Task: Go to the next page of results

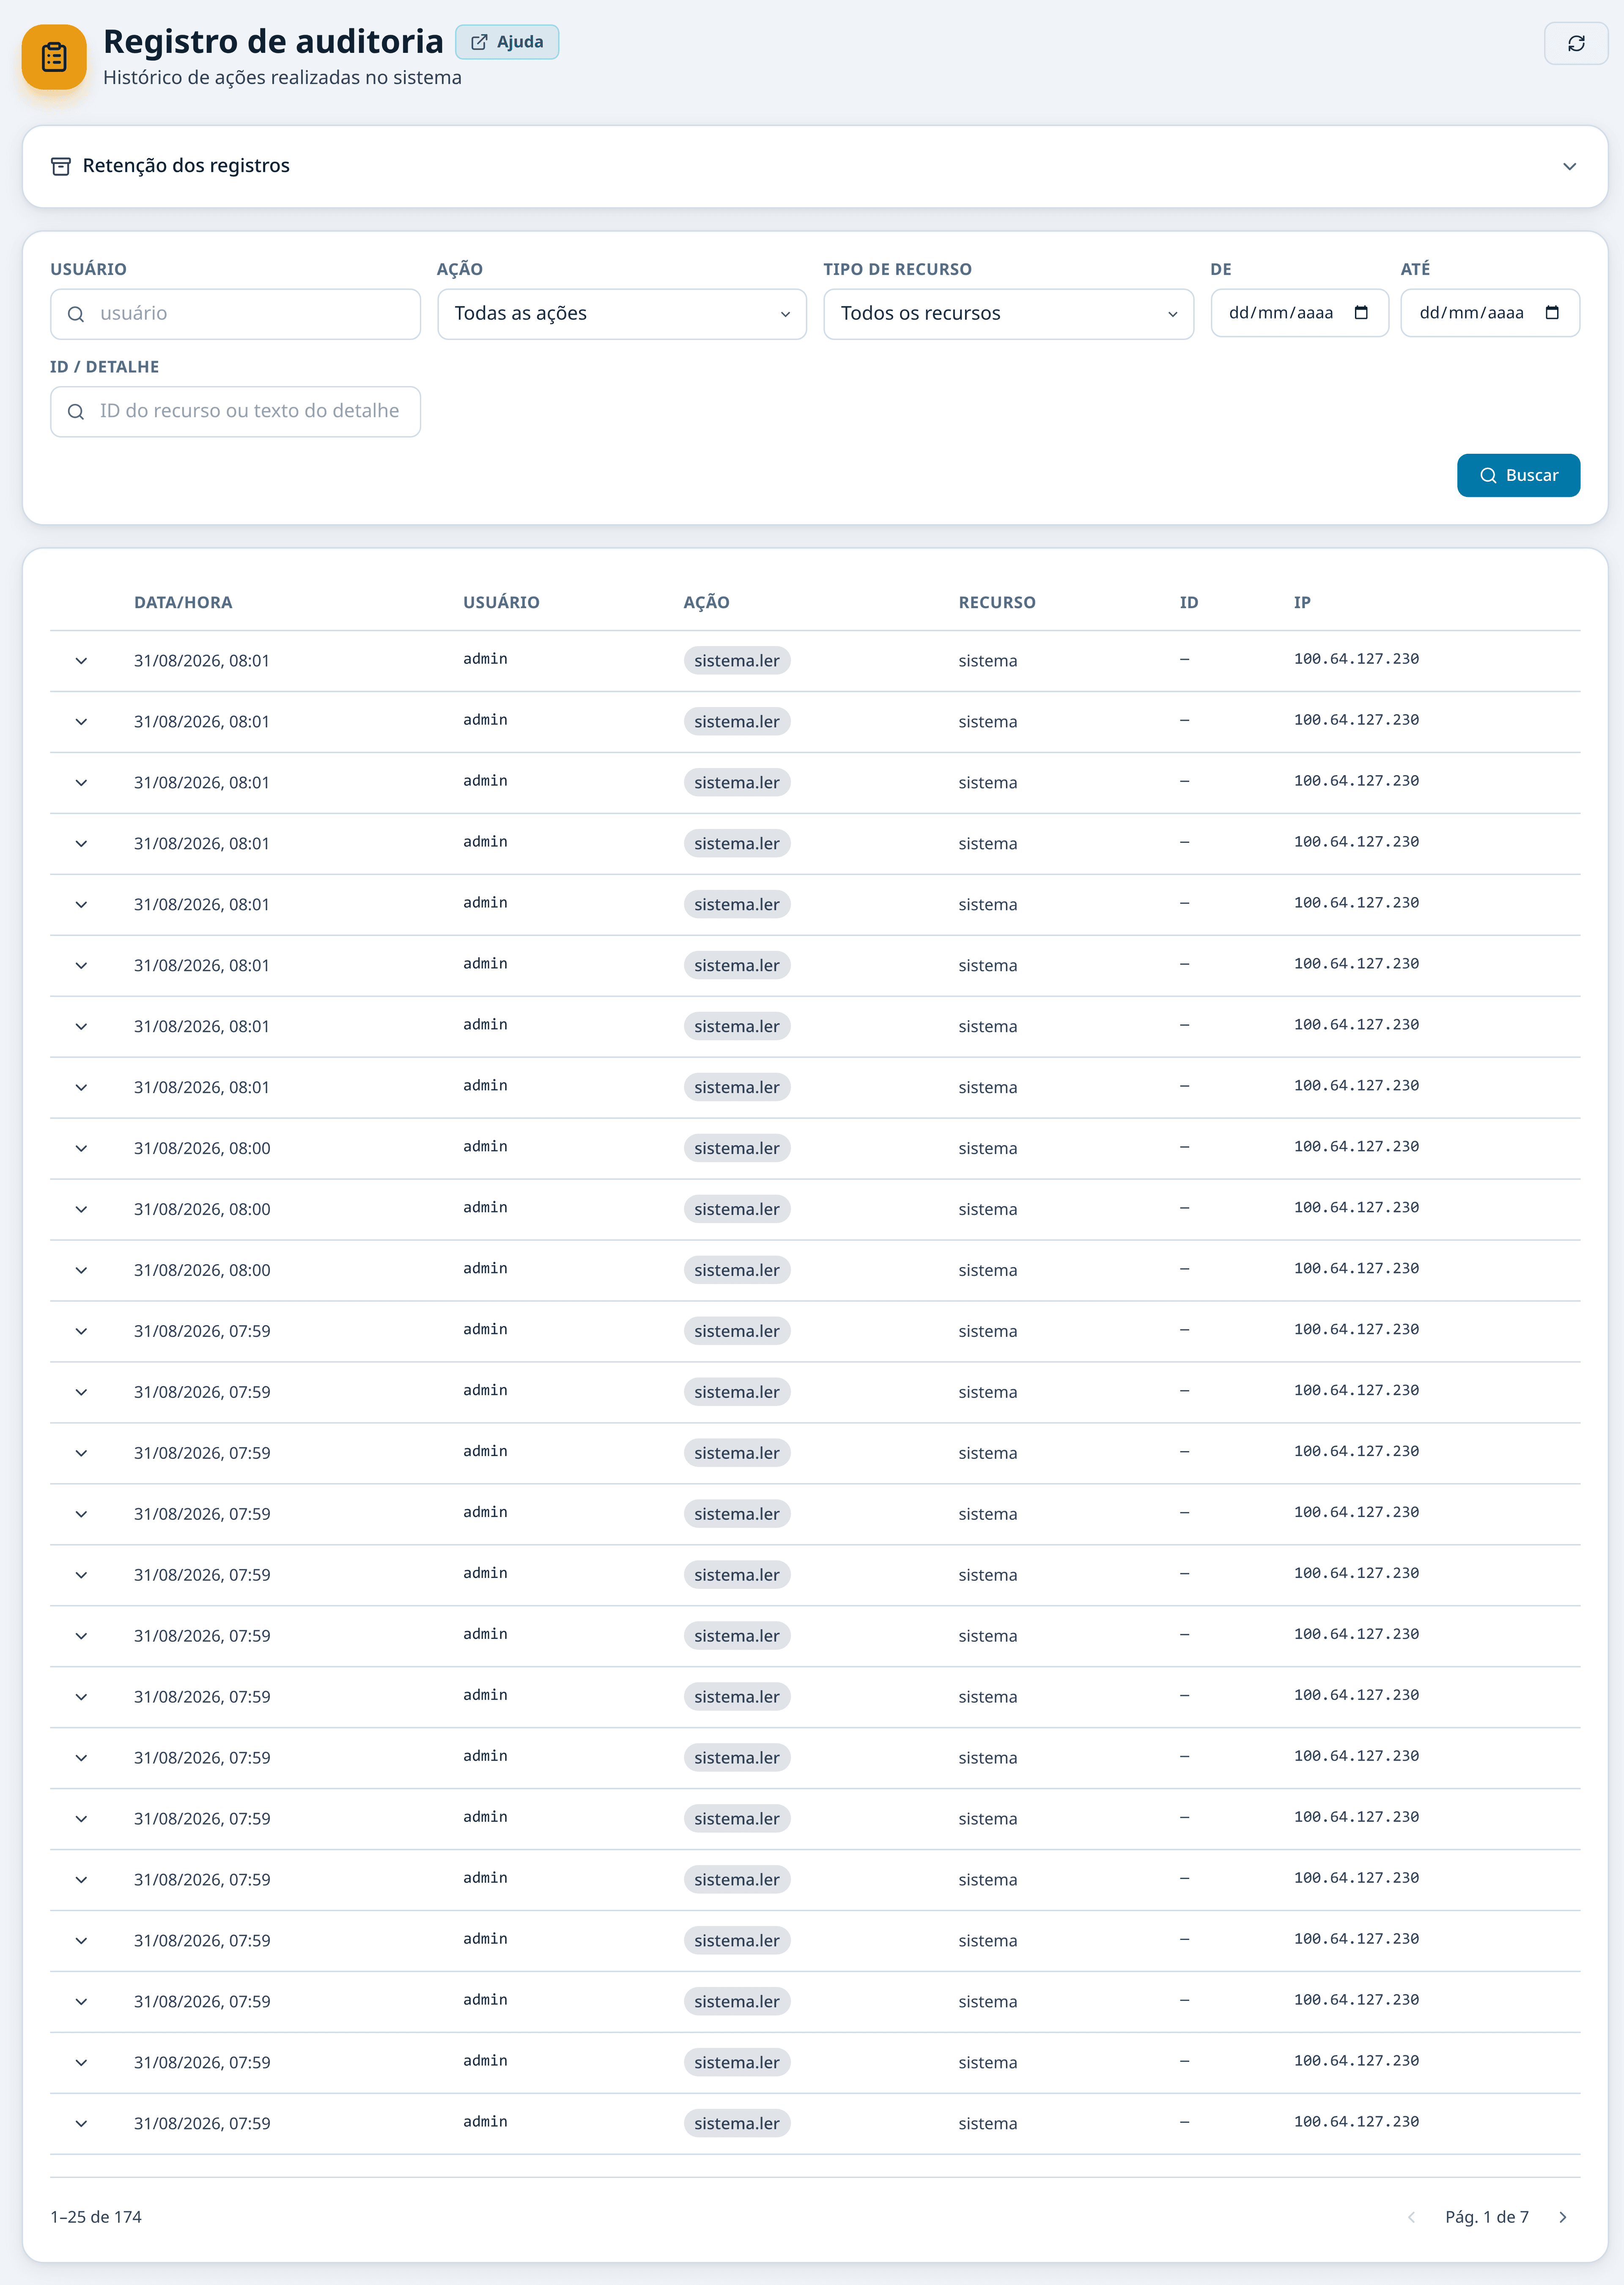Action: click(x=1563, y=2217)
